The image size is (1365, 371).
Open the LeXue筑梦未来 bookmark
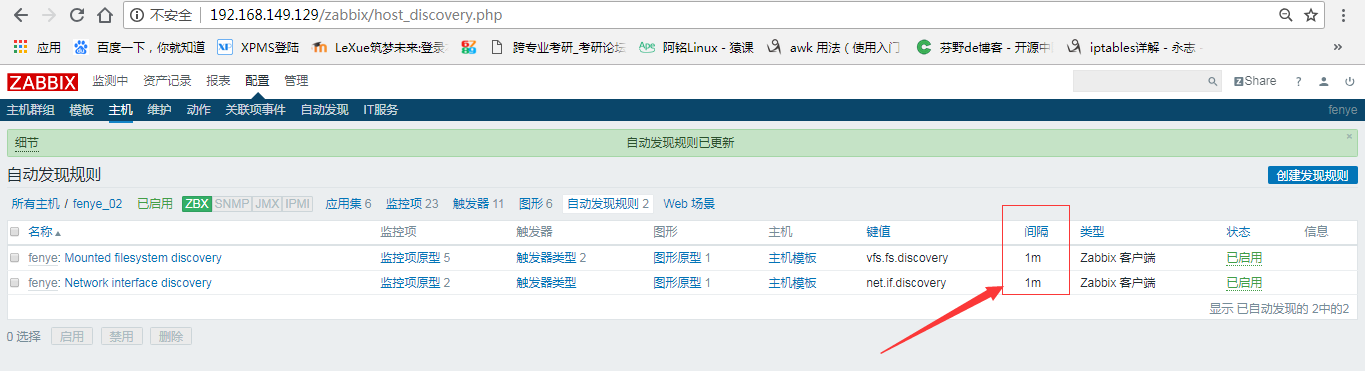coord(379,47)
